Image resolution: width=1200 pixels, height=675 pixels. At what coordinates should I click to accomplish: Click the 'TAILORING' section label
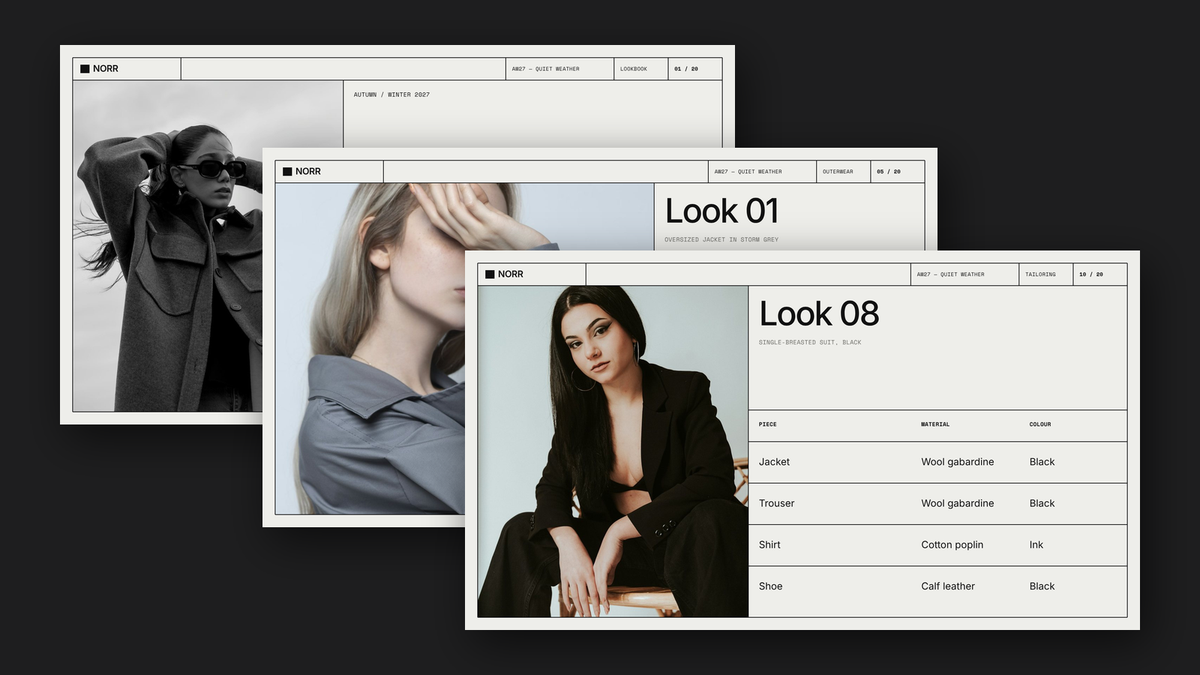tap(1040, 274)
